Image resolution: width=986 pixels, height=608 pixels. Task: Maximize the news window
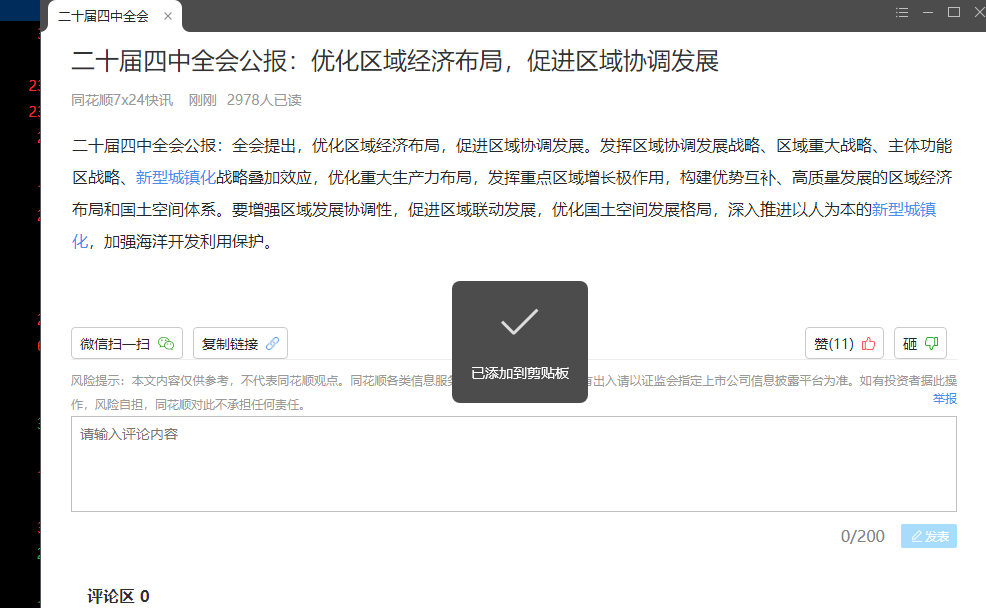click(954, 13)
